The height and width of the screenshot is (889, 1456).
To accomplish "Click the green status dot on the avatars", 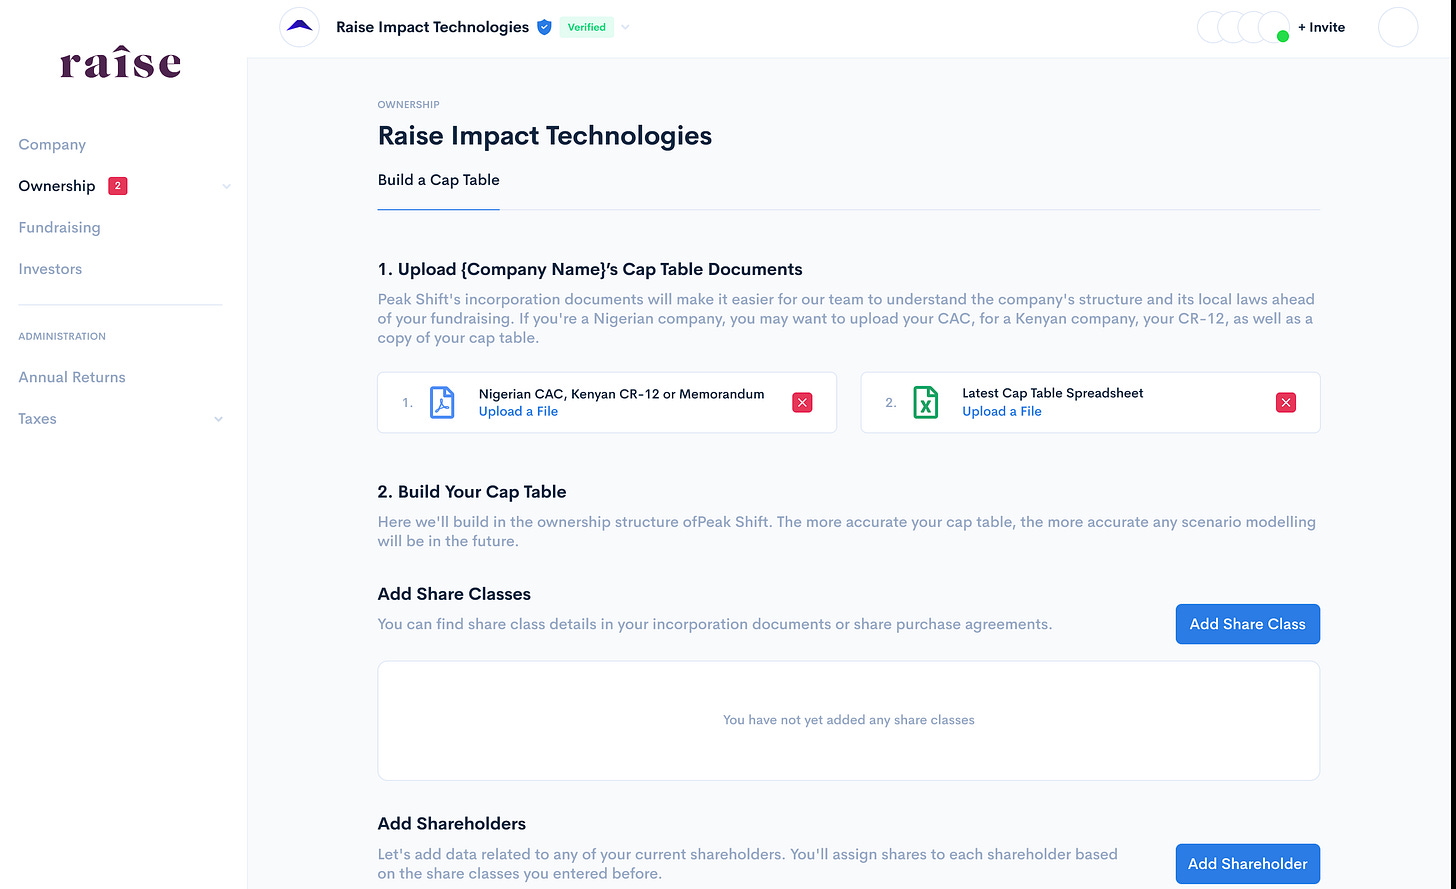I will (x=1282, y=37).
